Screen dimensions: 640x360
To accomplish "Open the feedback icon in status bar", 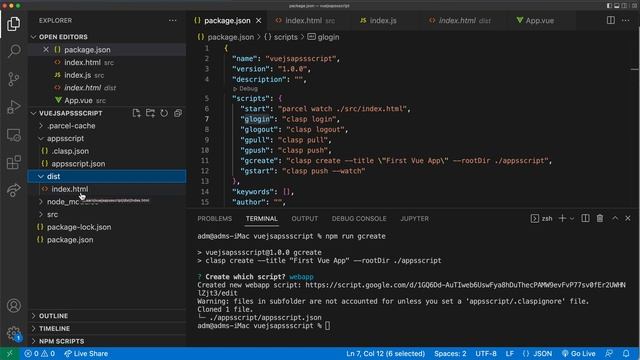I will pos(609,353).
